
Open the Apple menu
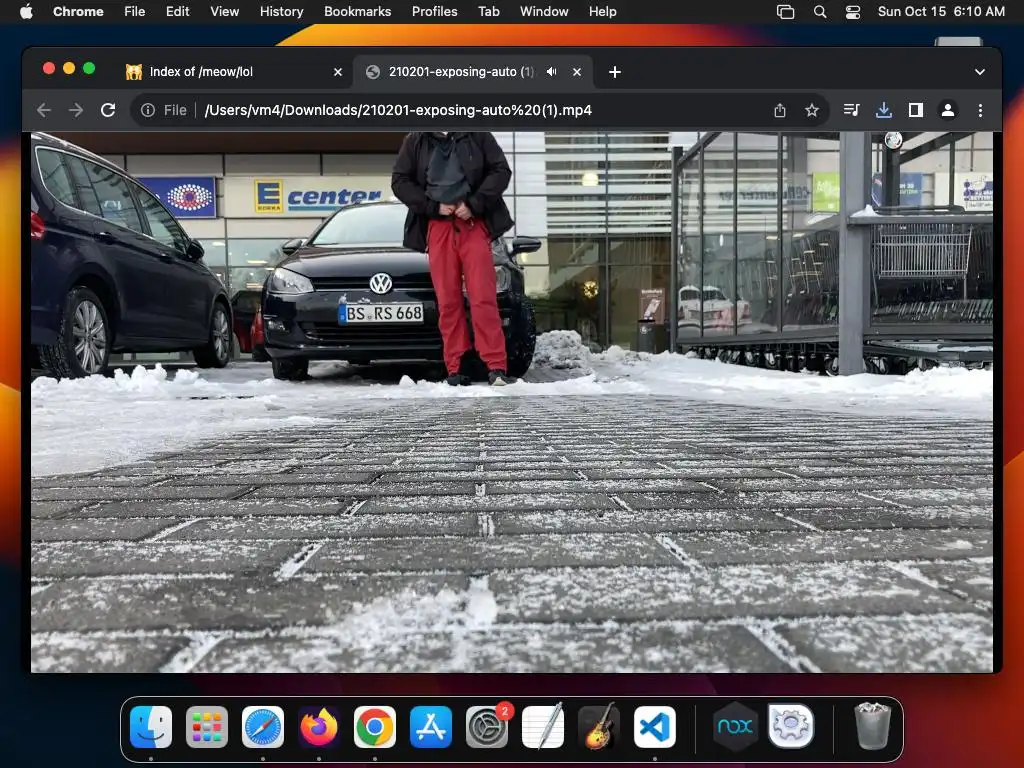click(x=26, y=11)
